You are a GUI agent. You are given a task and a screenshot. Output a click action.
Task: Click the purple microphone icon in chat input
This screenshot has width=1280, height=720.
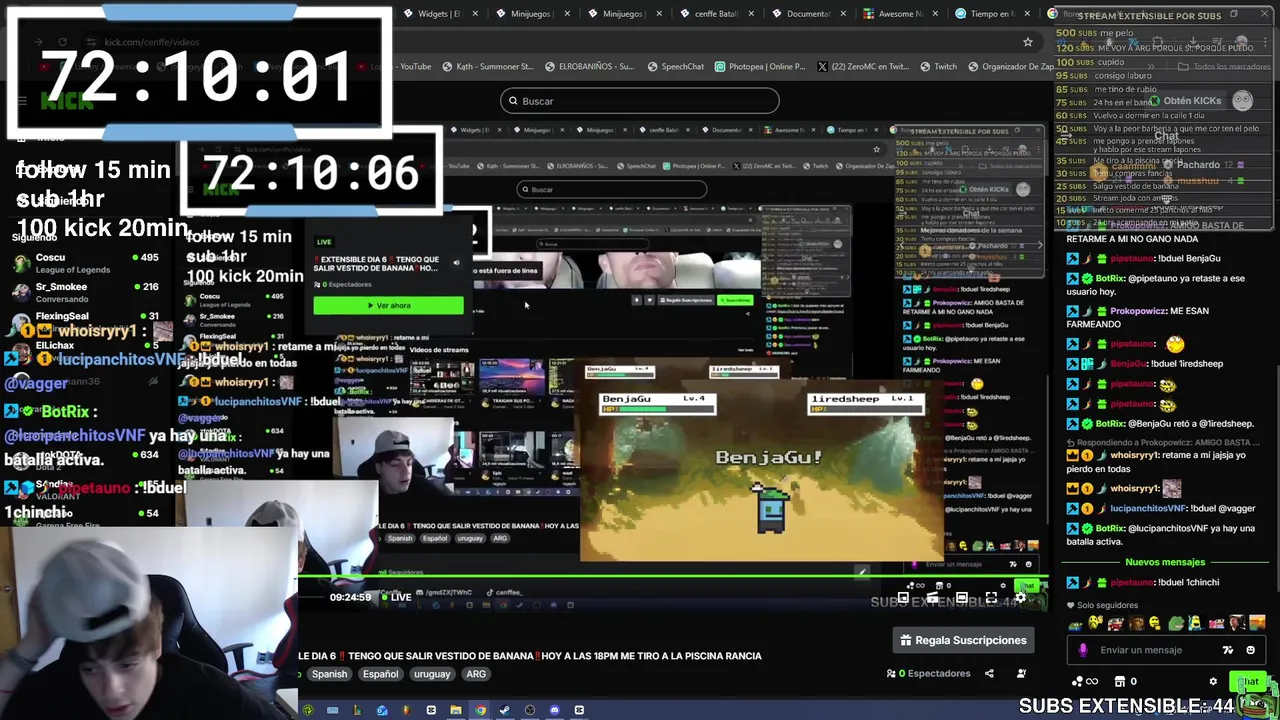tap(1083, 650)
